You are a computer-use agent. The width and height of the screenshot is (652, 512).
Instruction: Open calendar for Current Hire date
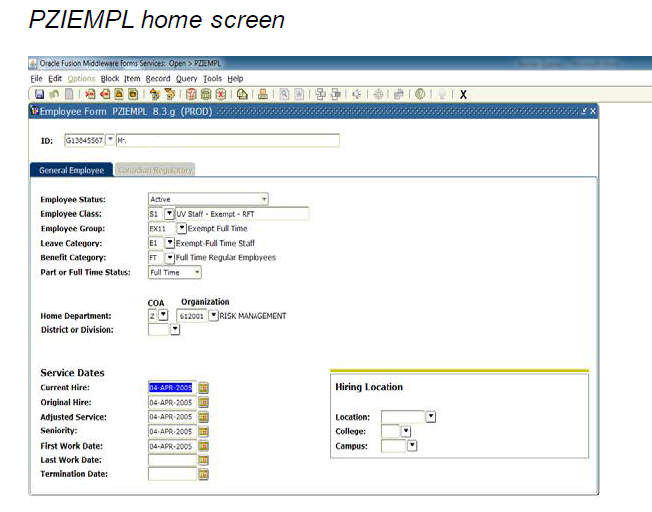(x=204, y=387)
